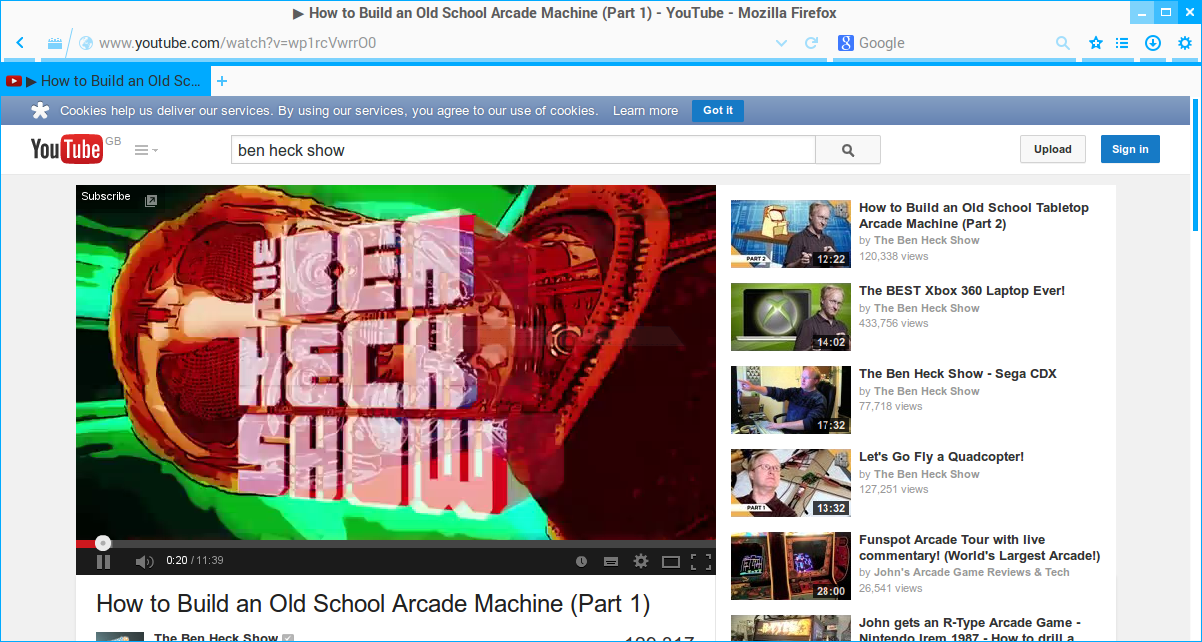The width and height of the screenshot is (1202, 642).
Task: Click John's Arcade Game Reviews & Tech channel
Action: [972, 573]
